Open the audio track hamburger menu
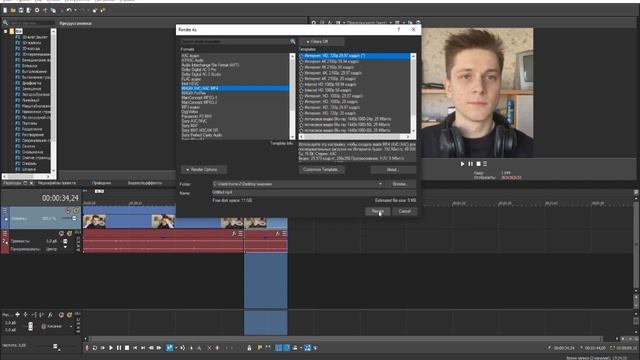Screen dimensions: 640x360 (5, 233)
